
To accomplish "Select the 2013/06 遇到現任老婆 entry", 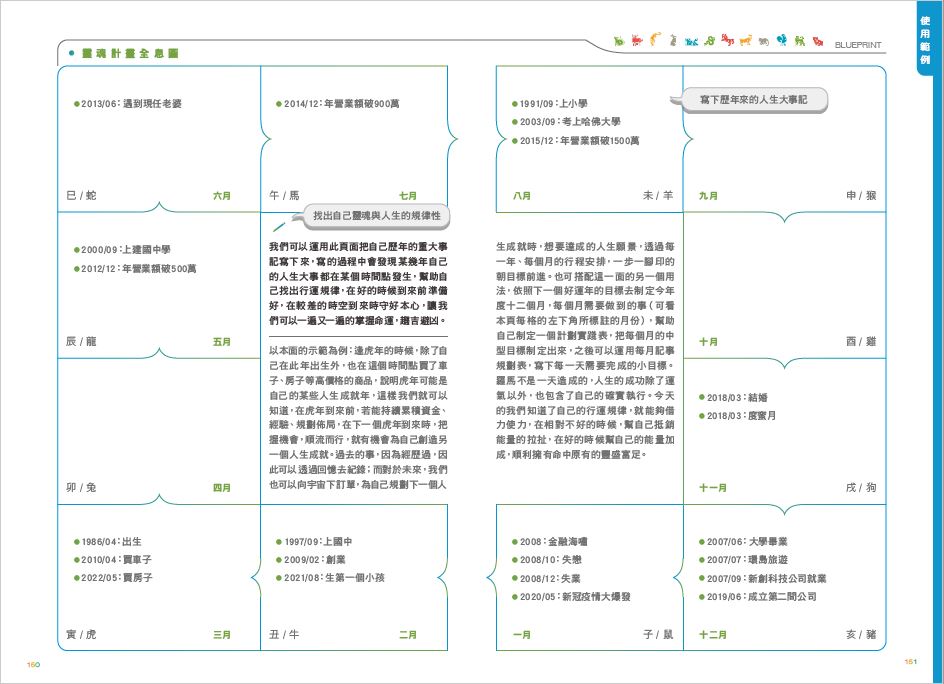I will (x=132, y=104).
